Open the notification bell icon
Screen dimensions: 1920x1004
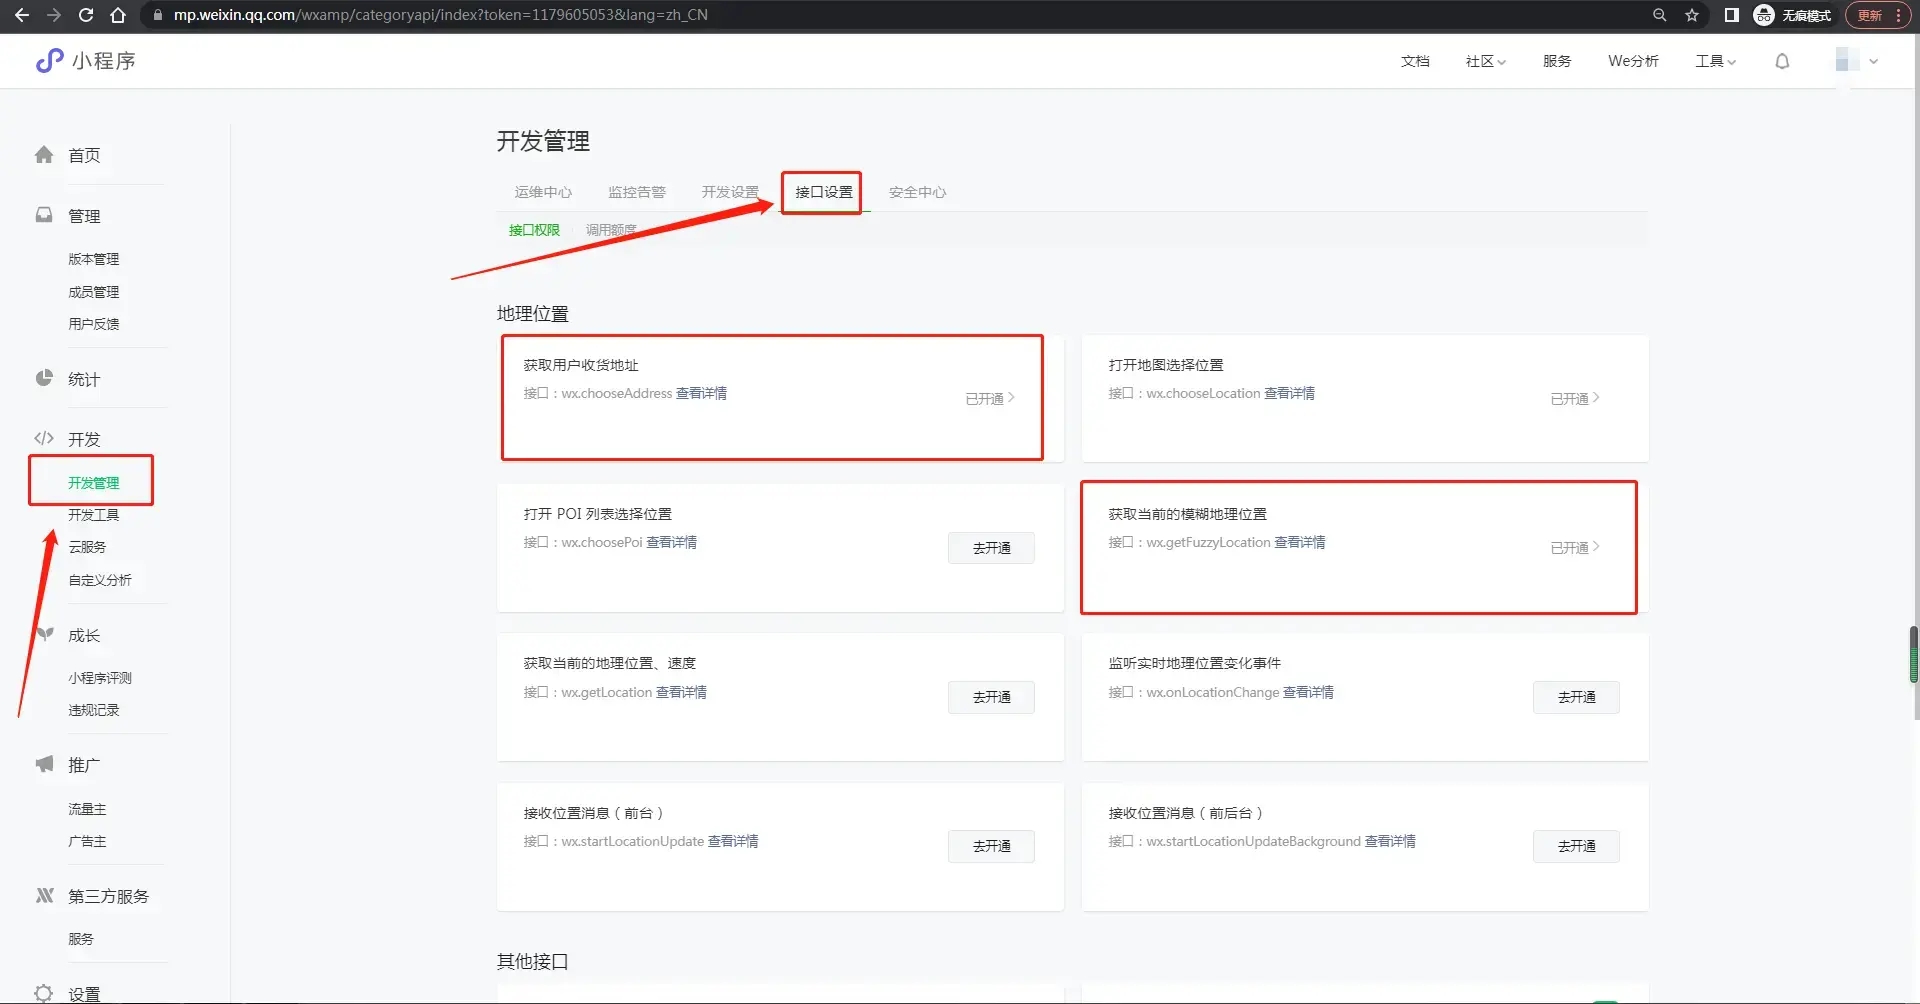click(1782, 61)
